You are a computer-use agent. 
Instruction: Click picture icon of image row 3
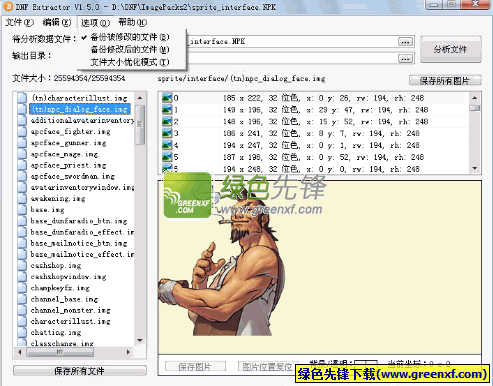(x=167, y=133)
